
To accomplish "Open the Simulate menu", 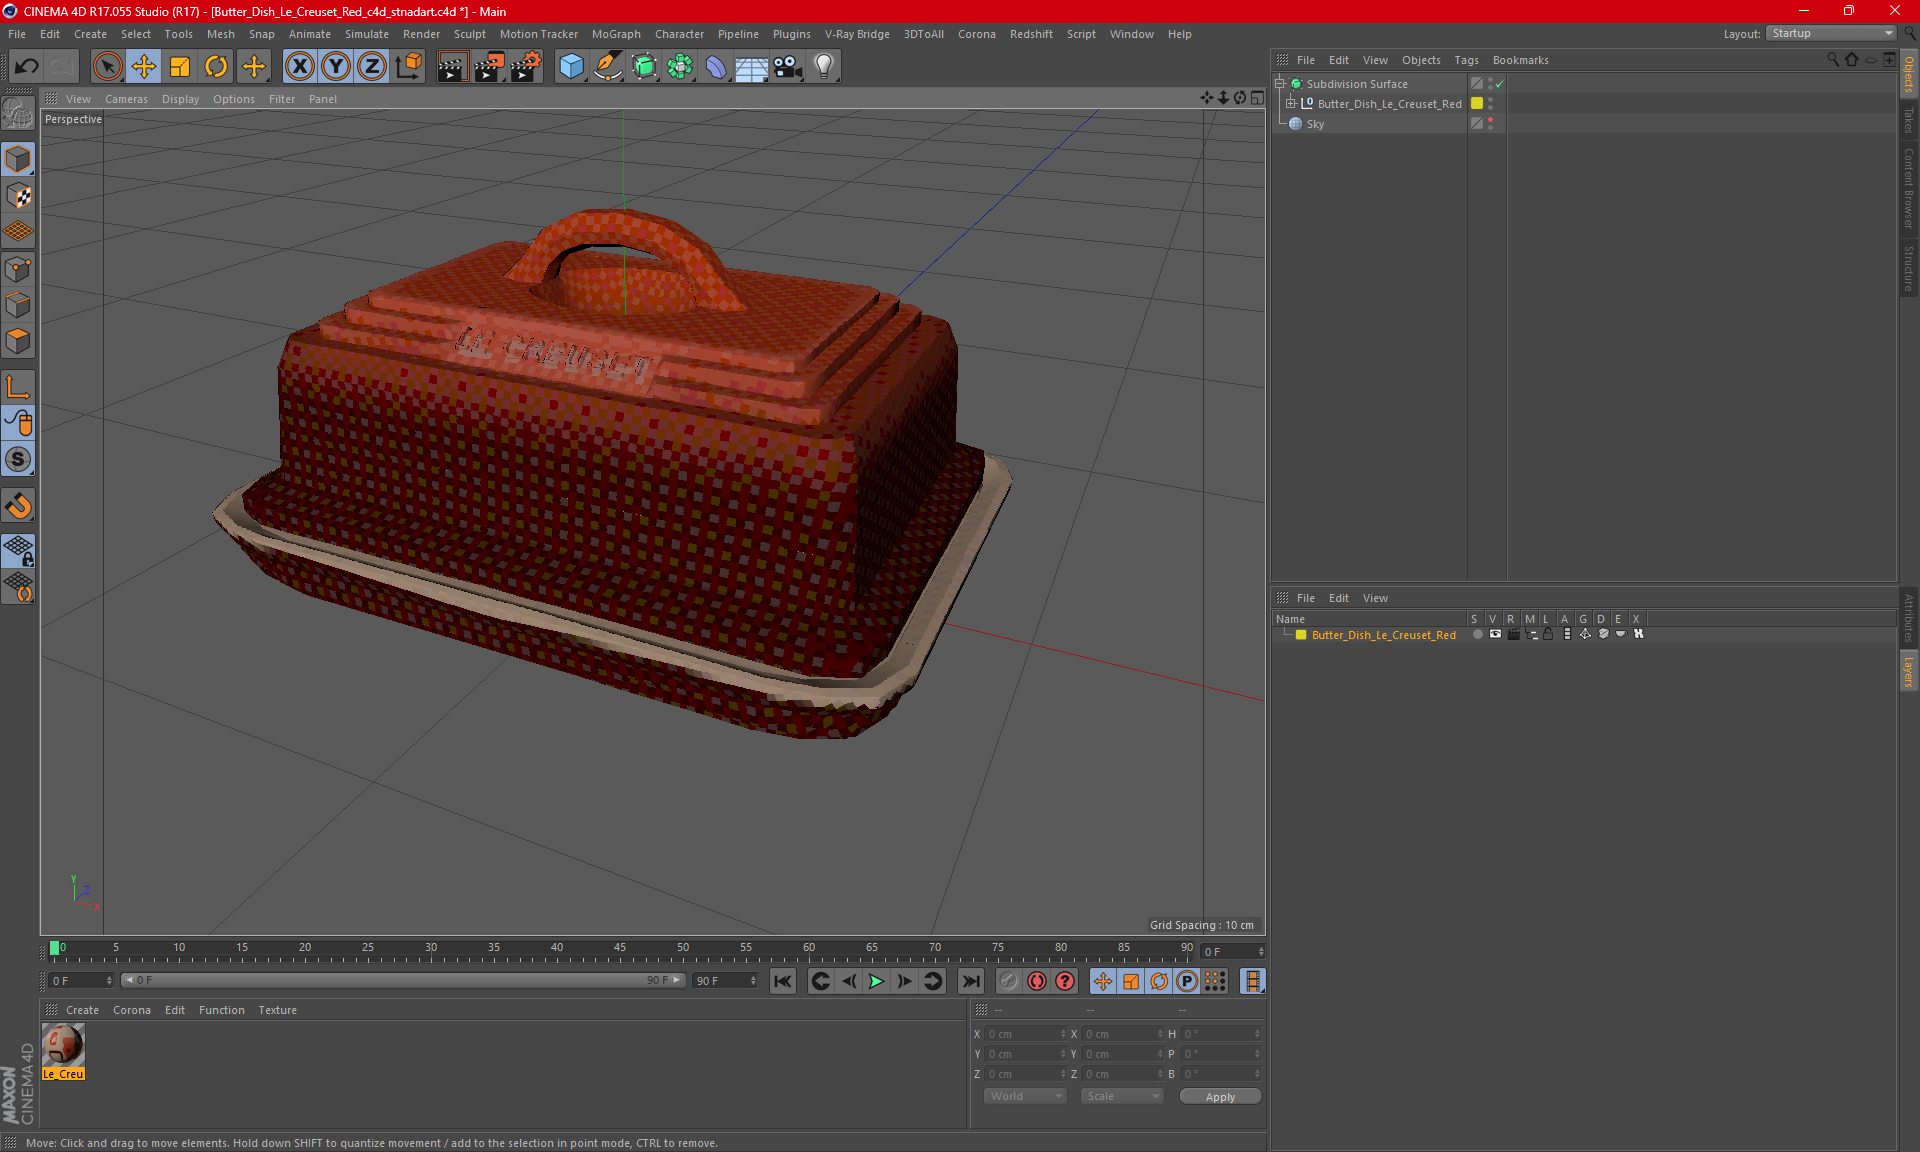I will (x=367, y=34).
